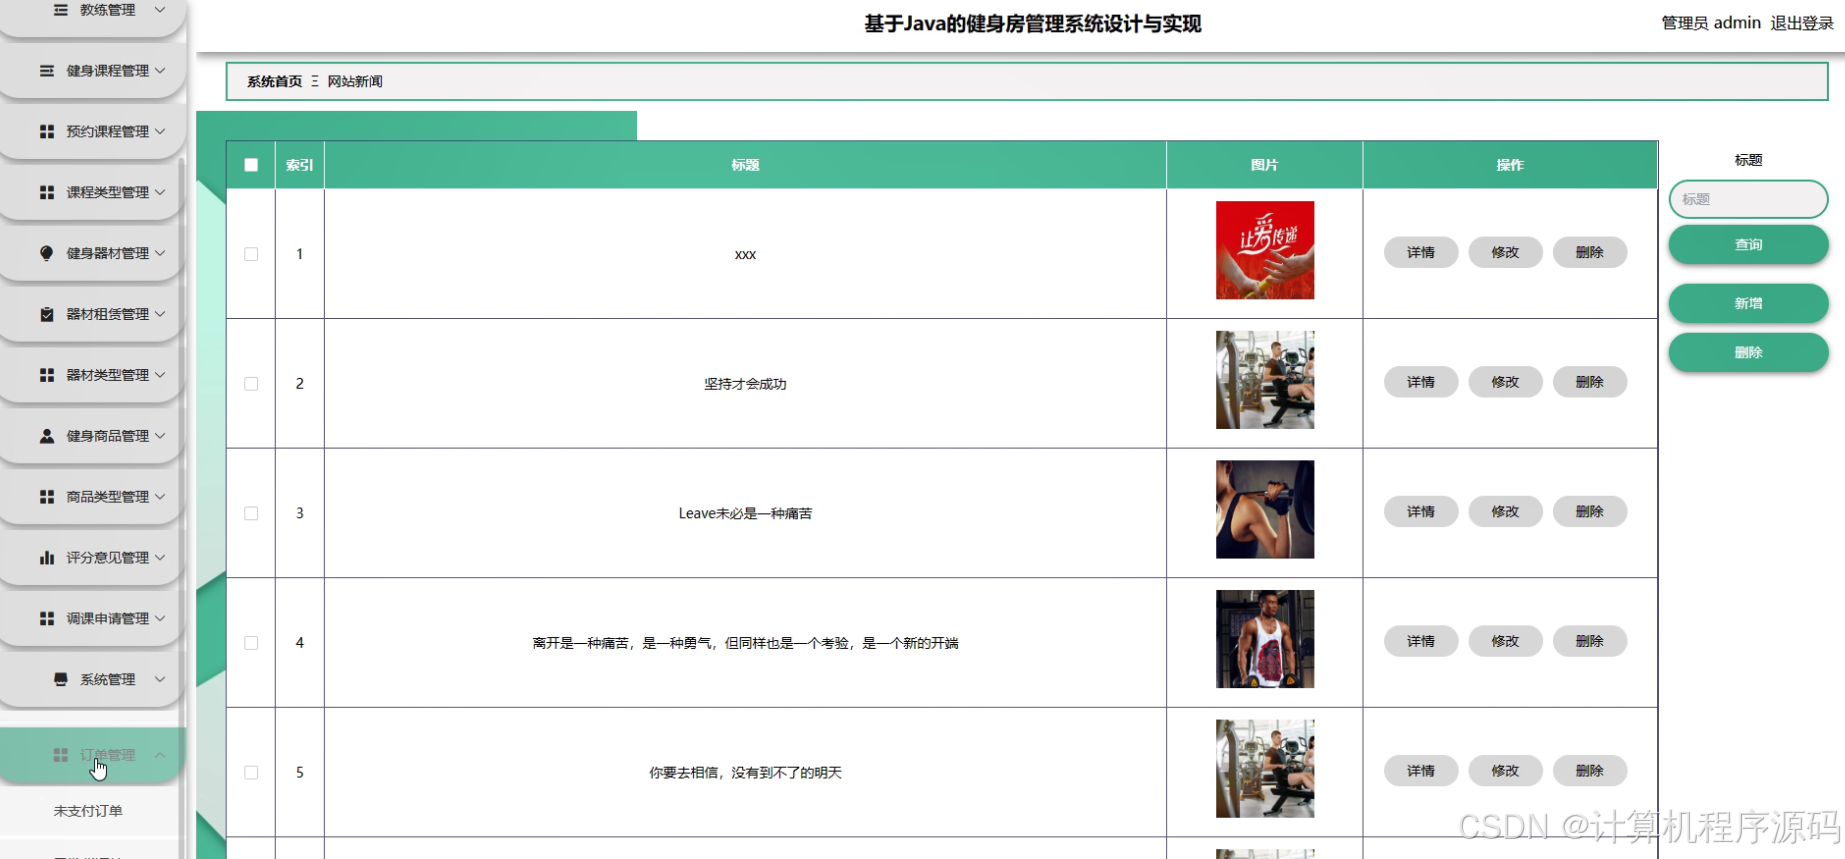Screen dimensions: 1845x859
Task: Expand the 评分意见管理 chevron
Action: pyautogui.click(x=160, y=558)
